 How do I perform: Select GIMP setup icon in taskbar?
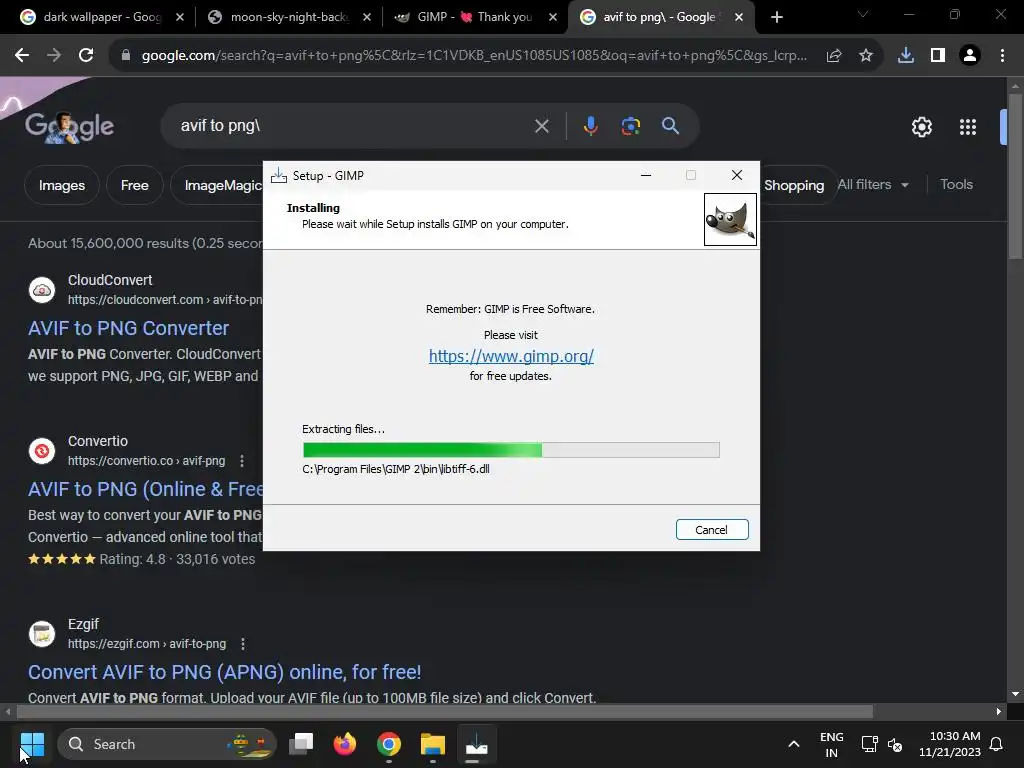tap(477, 744)
